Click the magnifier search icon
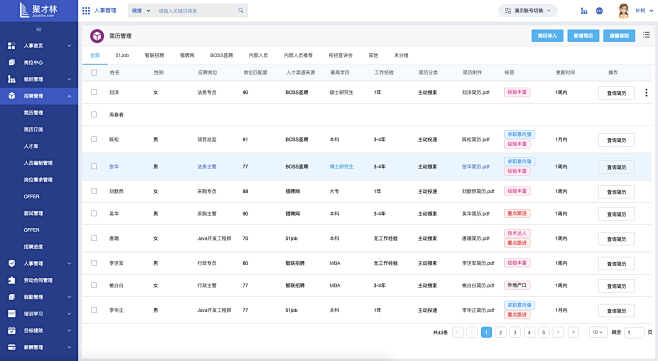Image resolution: width=658 pixels, height=361 pixels. click(240, 10)
